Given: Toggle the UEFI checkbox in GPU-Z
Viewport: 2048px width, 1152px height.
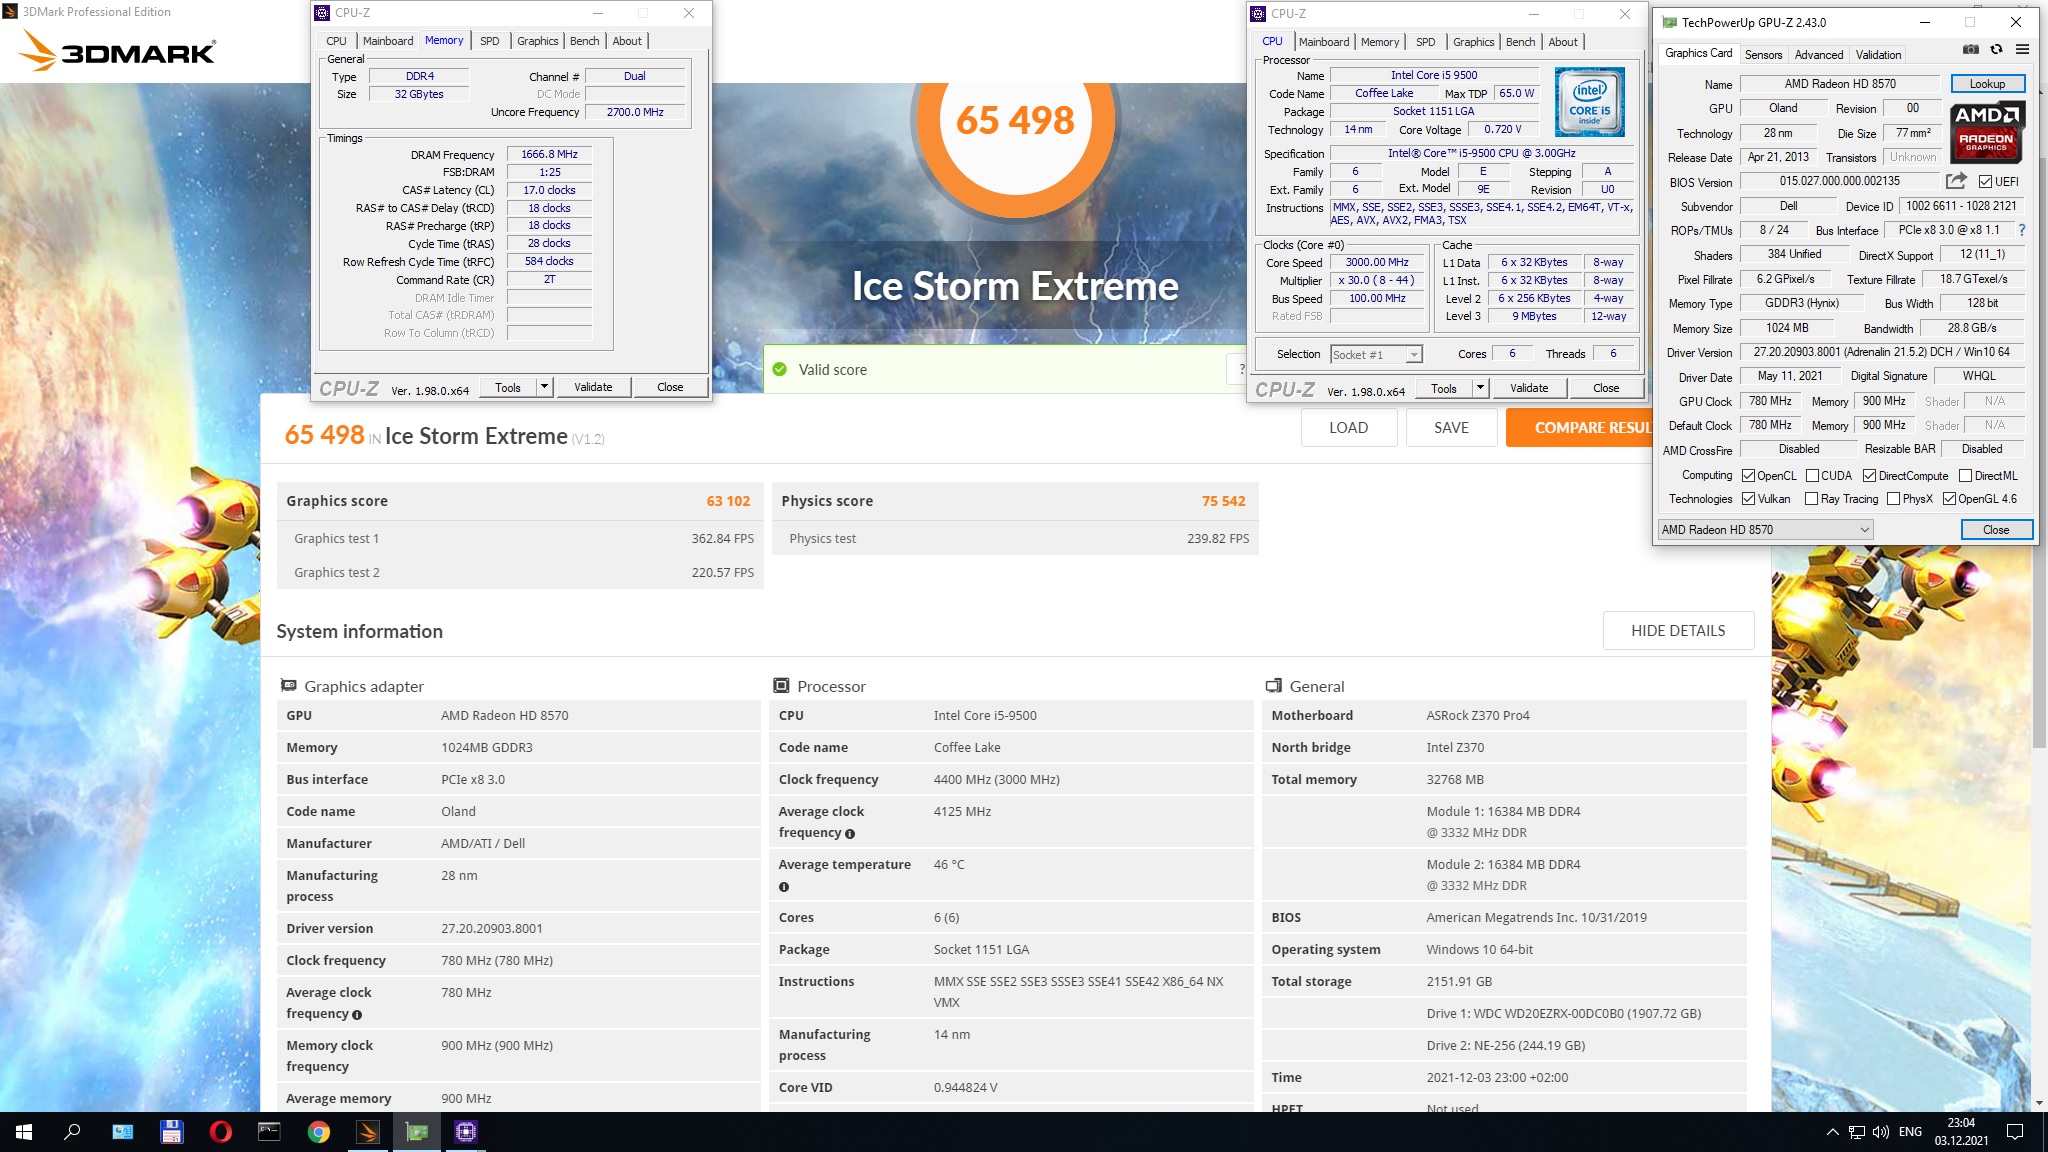Looking at the screenshot, I should 1986,182.
